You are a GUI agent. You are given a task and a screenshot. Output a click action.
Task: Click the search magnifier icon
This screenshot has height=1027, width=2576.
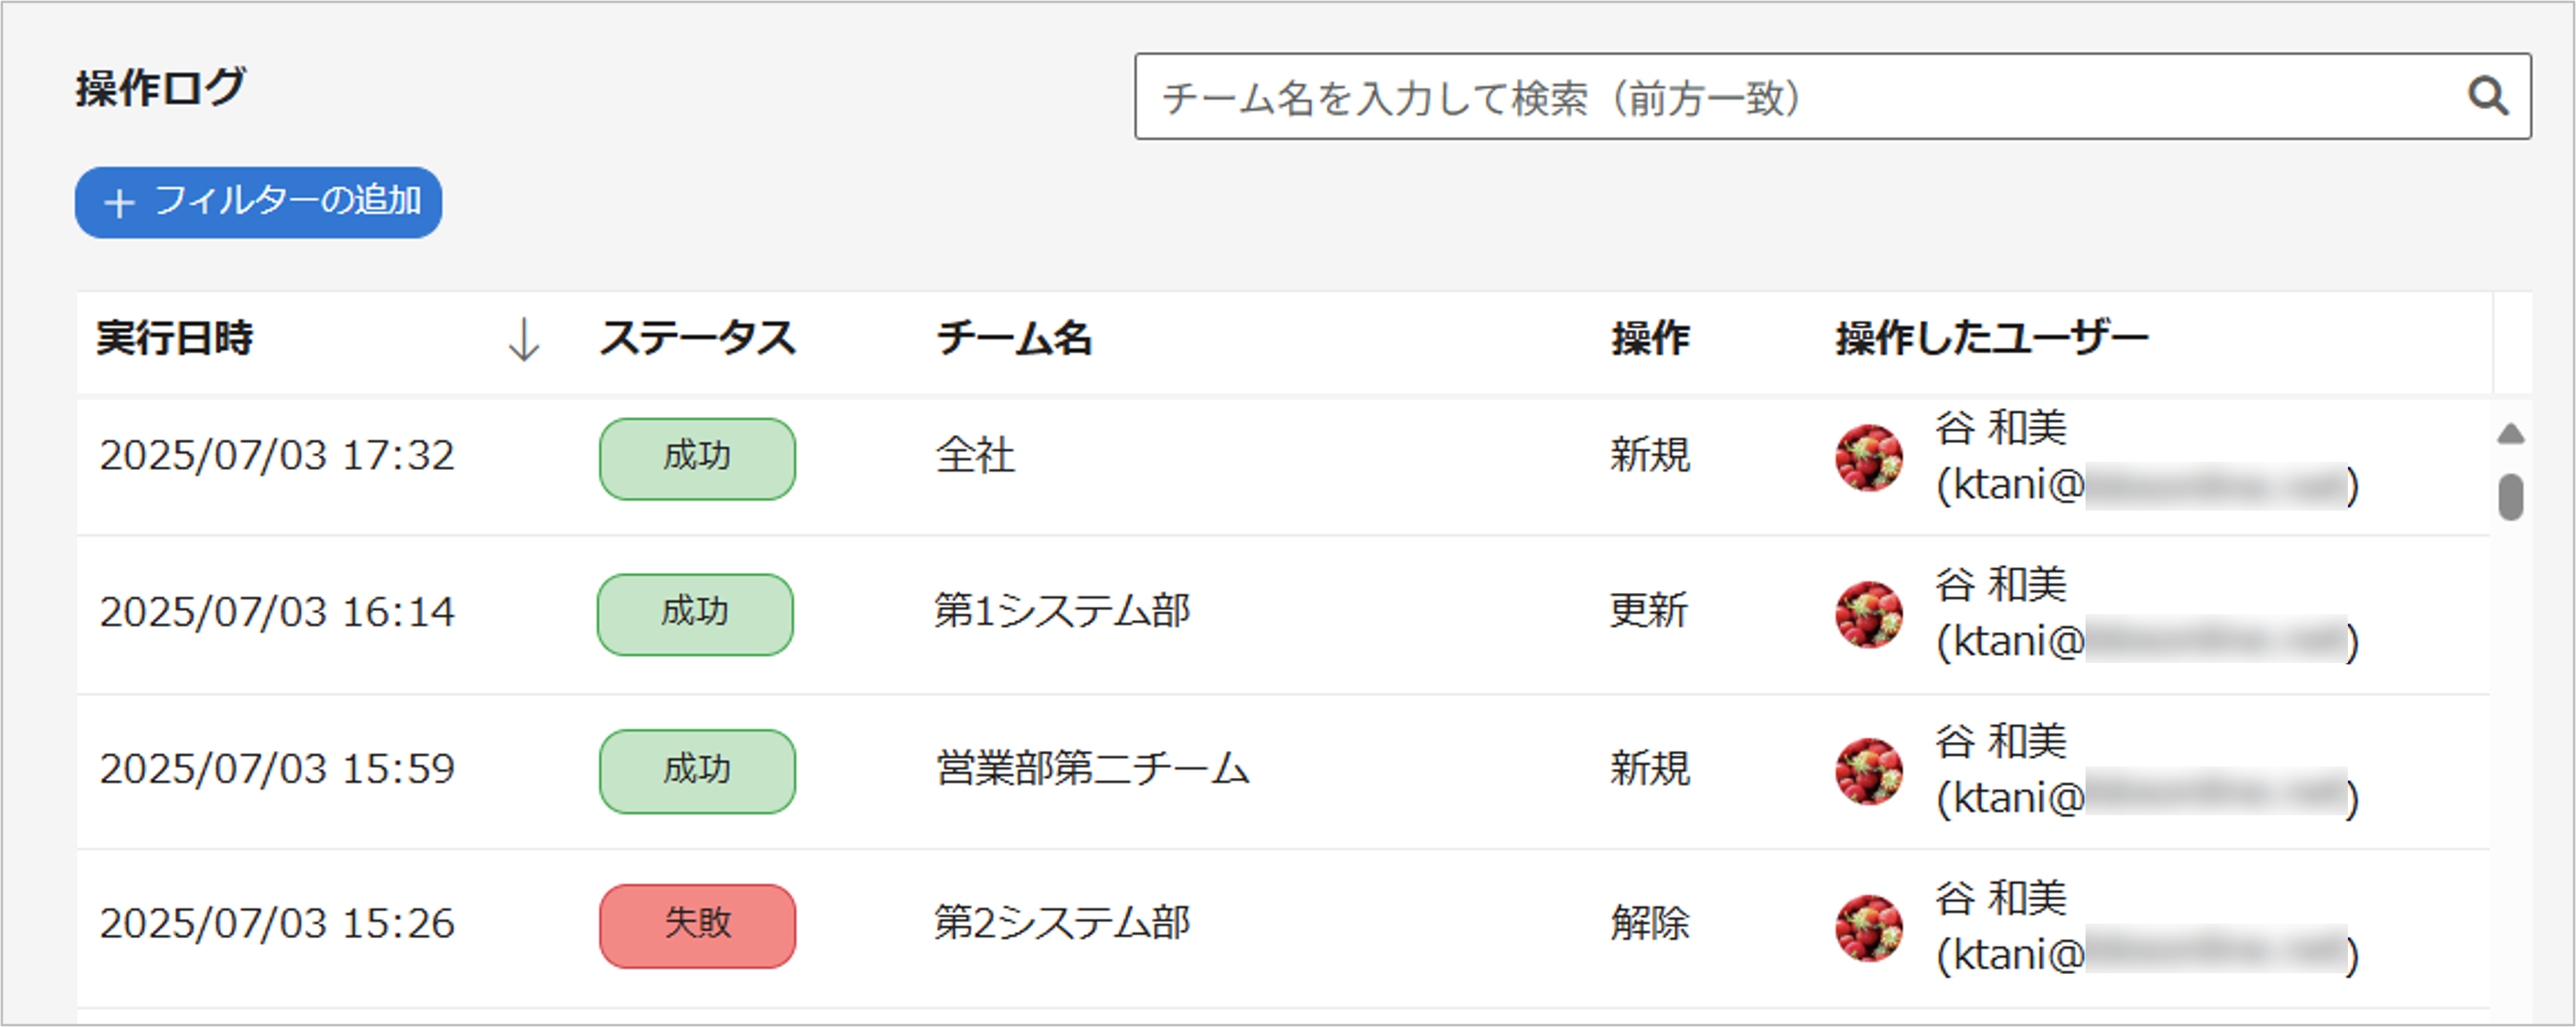coord(2487,97)
